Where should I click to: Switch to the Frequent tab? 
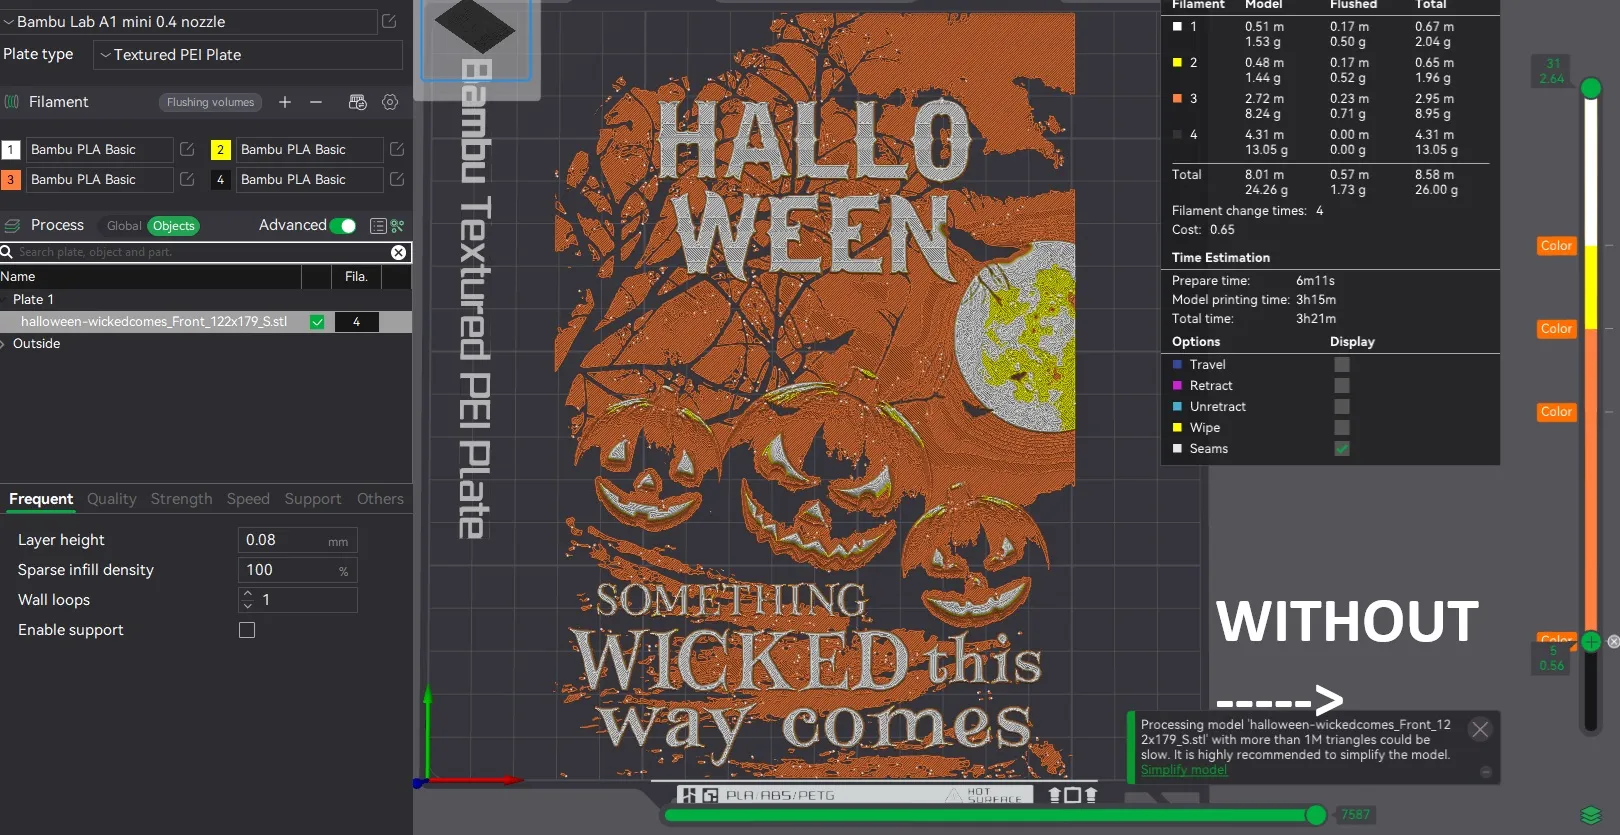41,499
